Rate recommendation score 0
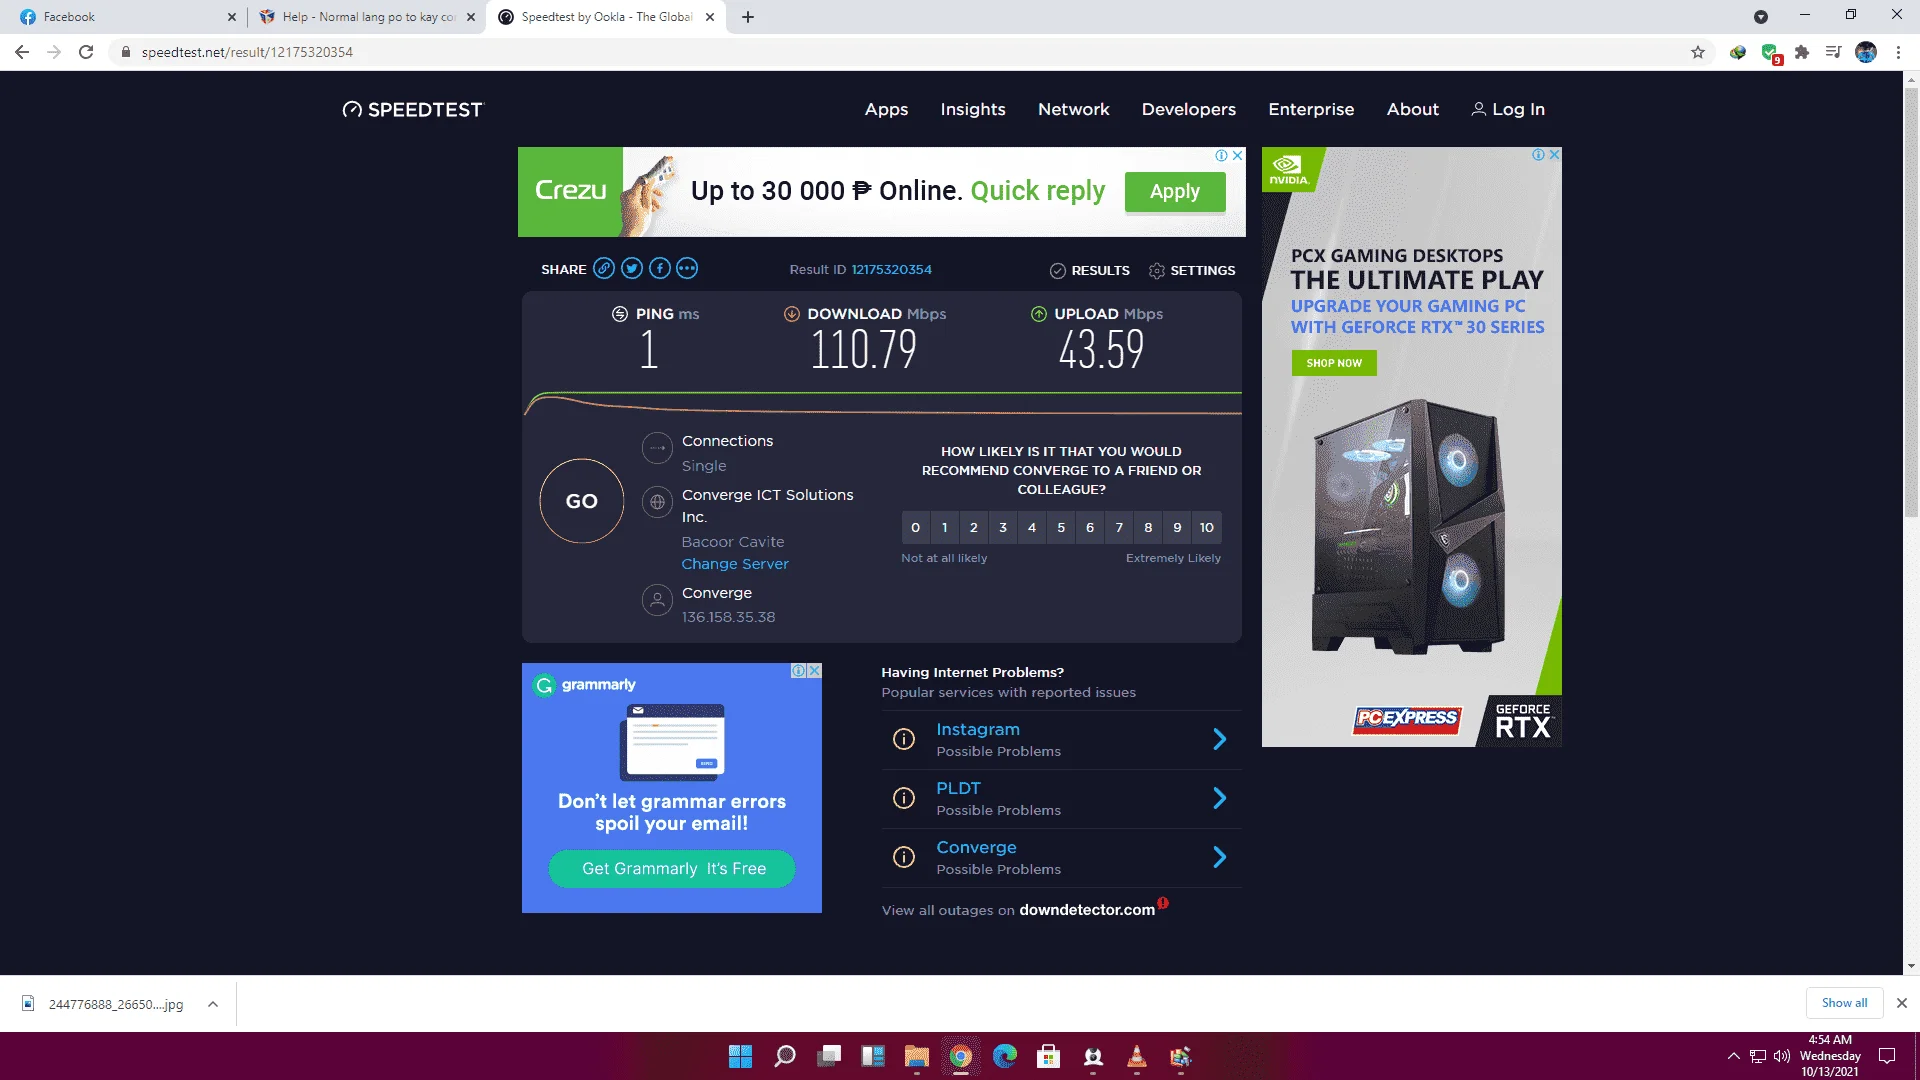Image resolution: width=1920 pixels, height=1080 pixels. pos(915,527)
